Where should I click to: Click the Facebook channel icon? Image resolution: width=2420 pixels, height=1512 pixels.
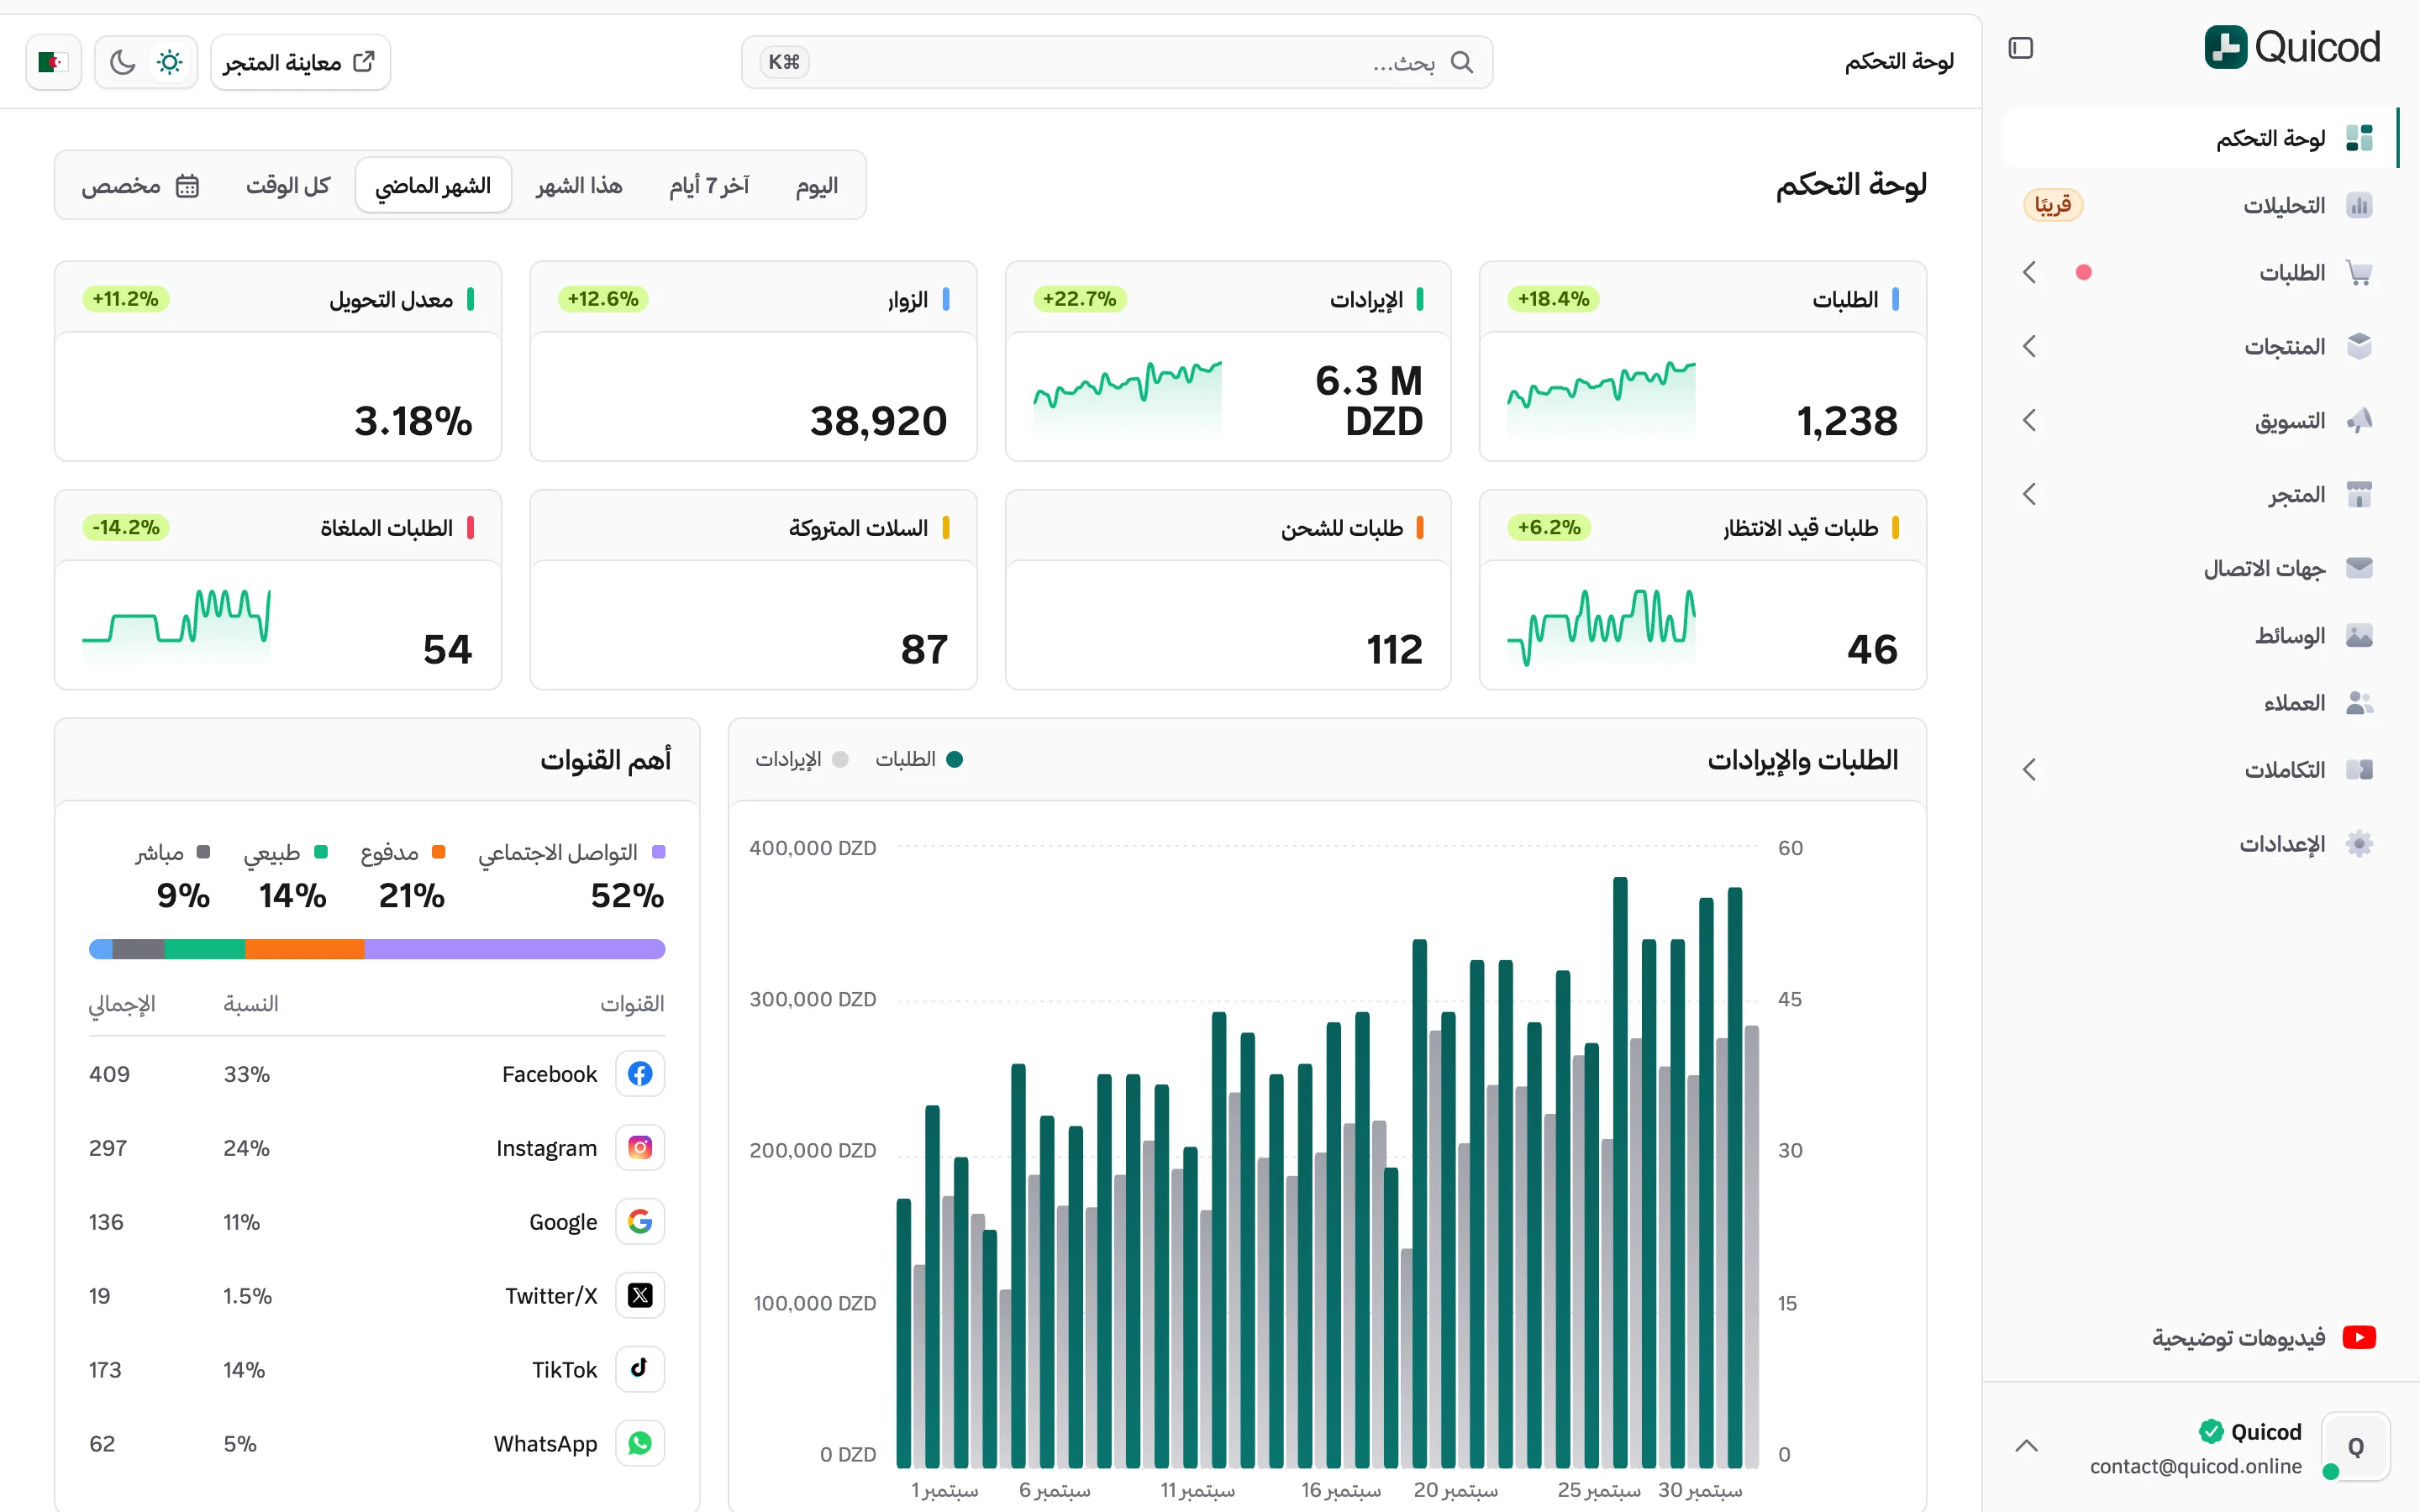pyautogui.click(x=640, y=1074)
